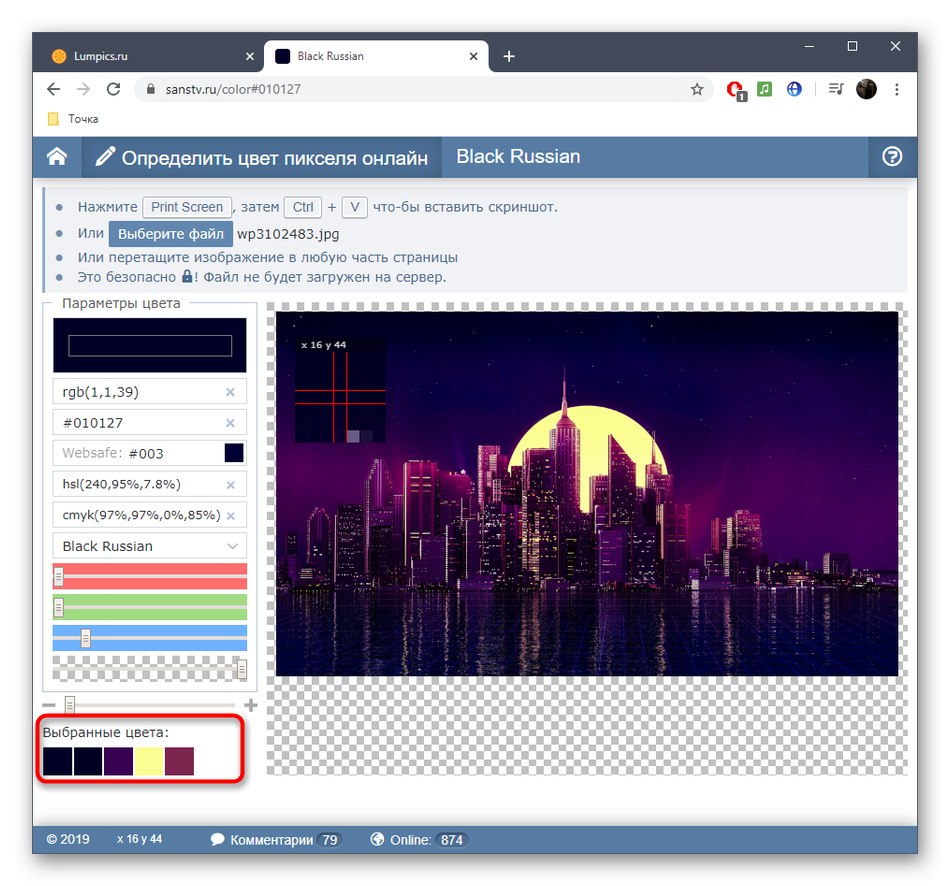Click the Print Screen key button
The height and width of the screenshot is (886, 950).
coord(187,207)
